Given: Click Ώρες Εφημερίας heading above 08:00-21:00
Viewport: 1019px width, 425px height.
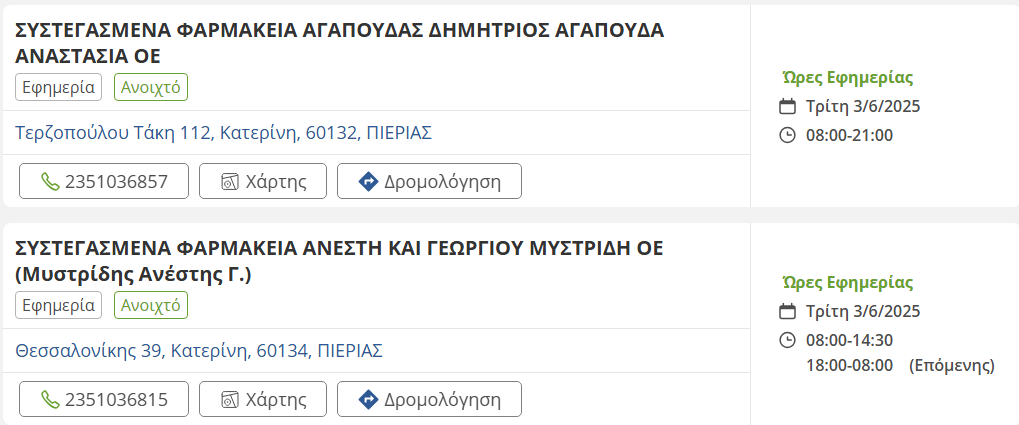Looking at the screenshot, I should pyautogui.click(x=848, y=78).
